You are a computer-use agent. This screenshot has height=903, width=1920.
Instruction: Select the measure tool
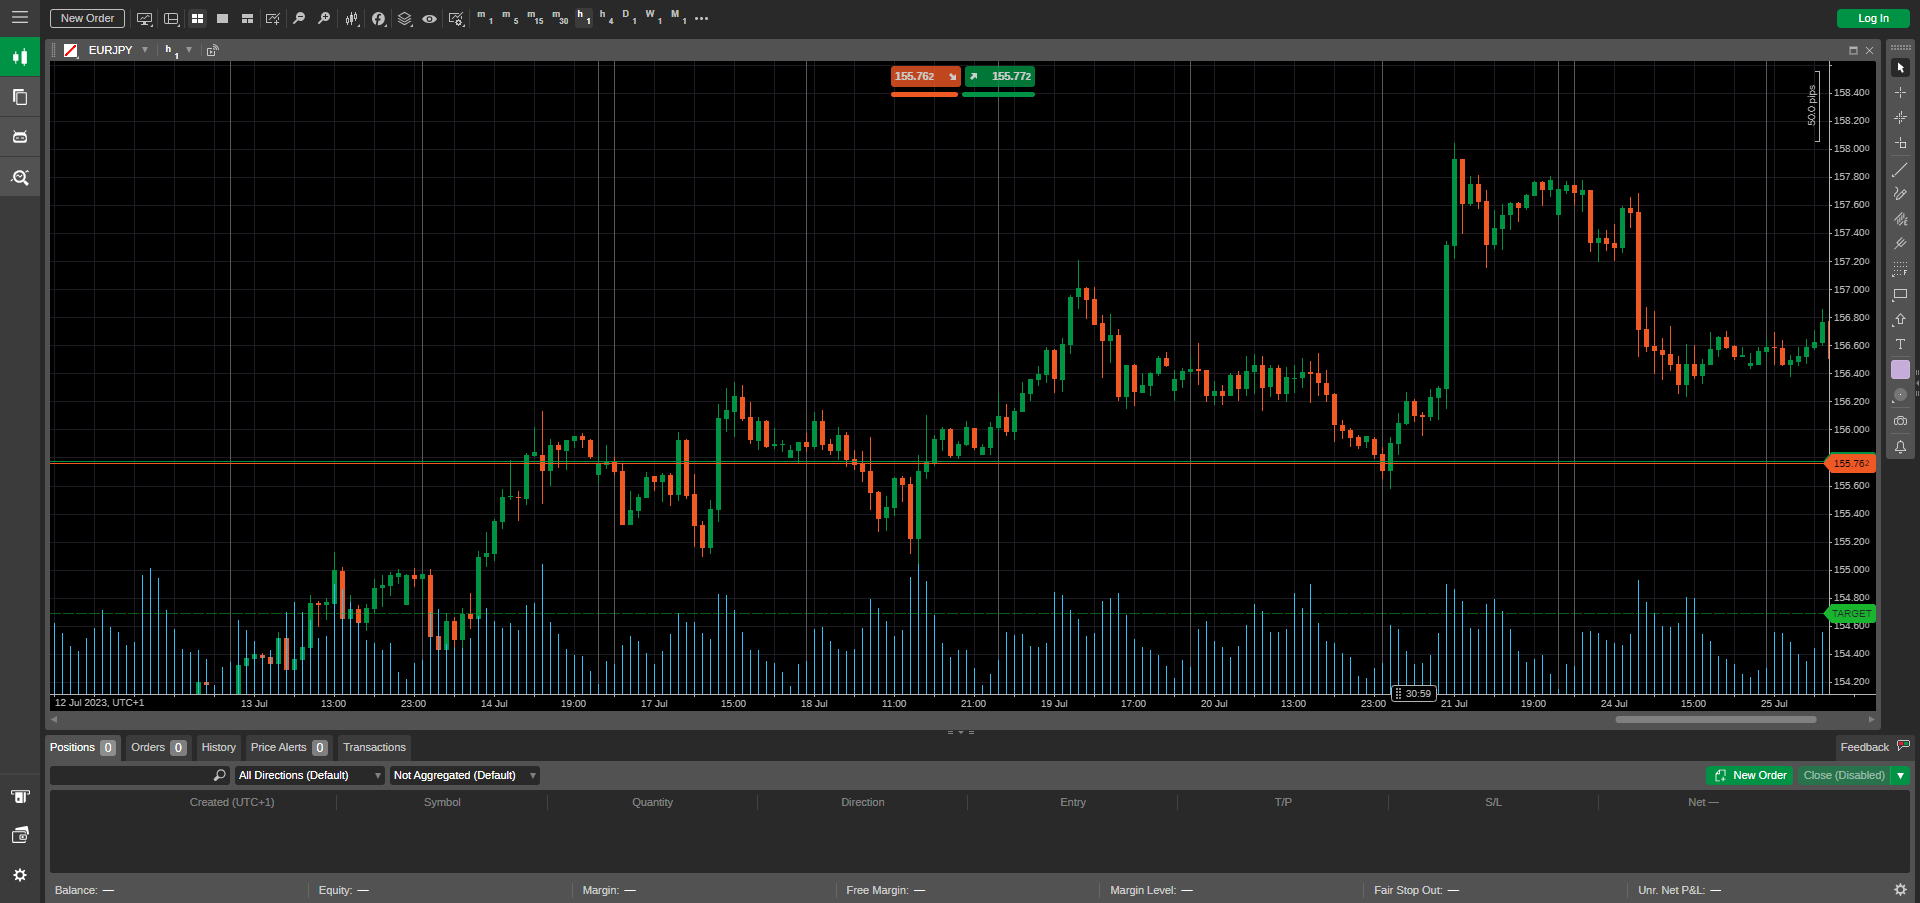(1900, 143)
